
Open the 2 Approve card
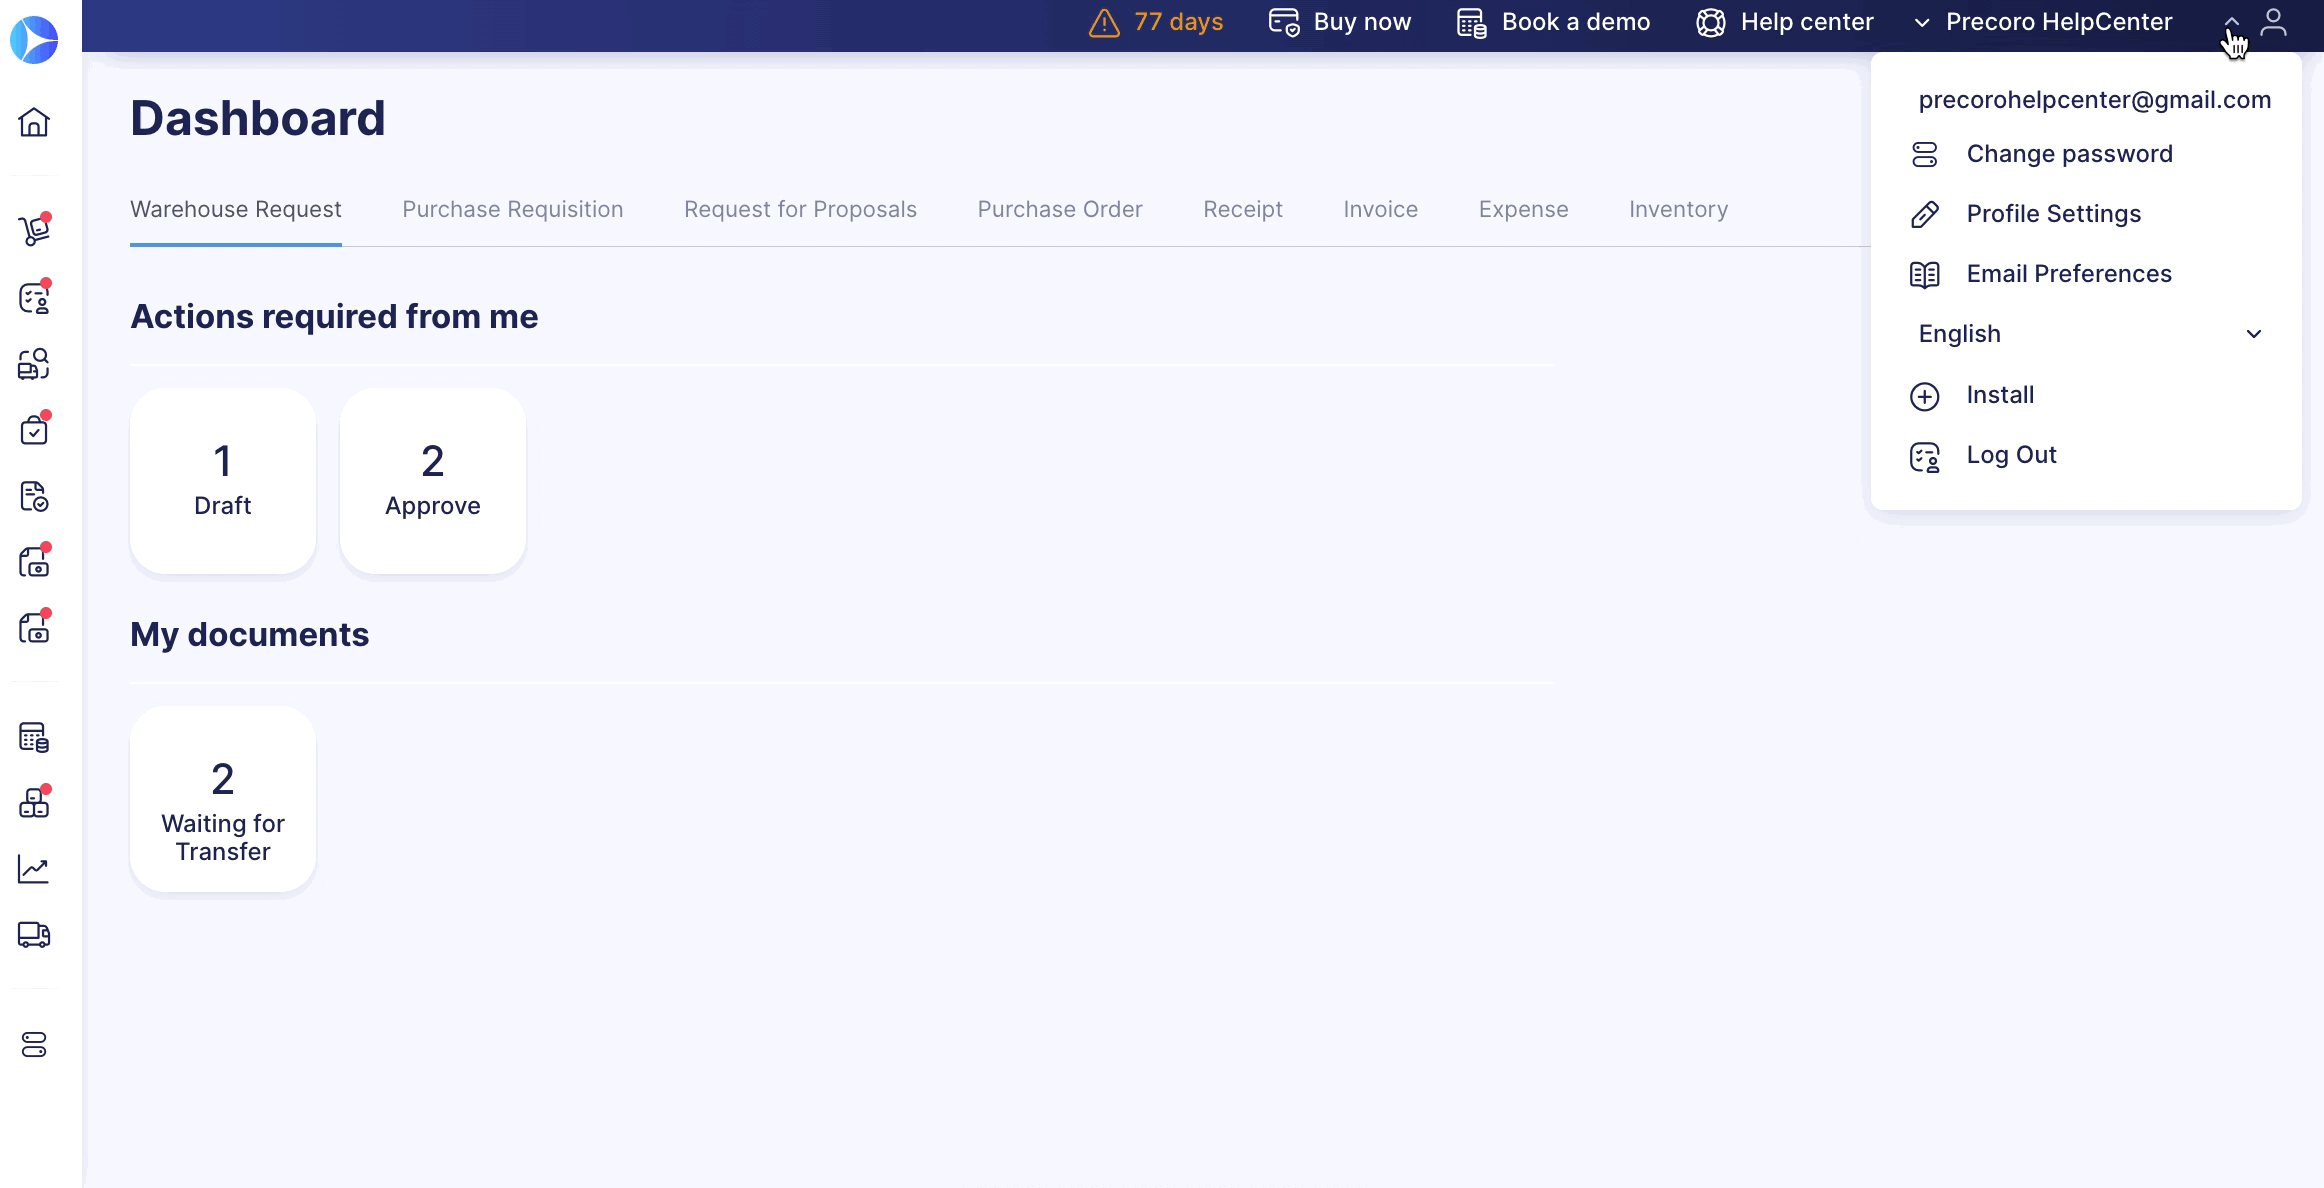pyautogui.click(x=433, y=481)
